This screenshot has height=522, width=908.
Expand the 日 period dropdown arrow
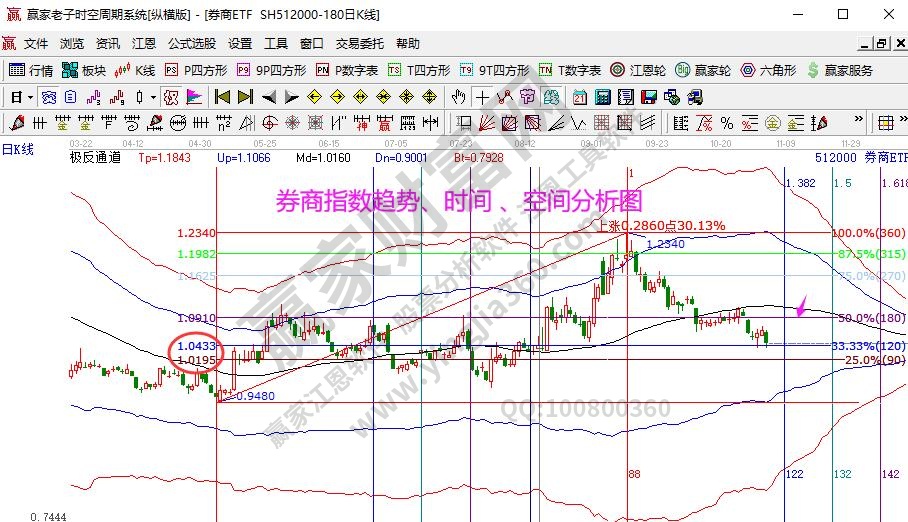pyautogui.click(x=30, y=97)
